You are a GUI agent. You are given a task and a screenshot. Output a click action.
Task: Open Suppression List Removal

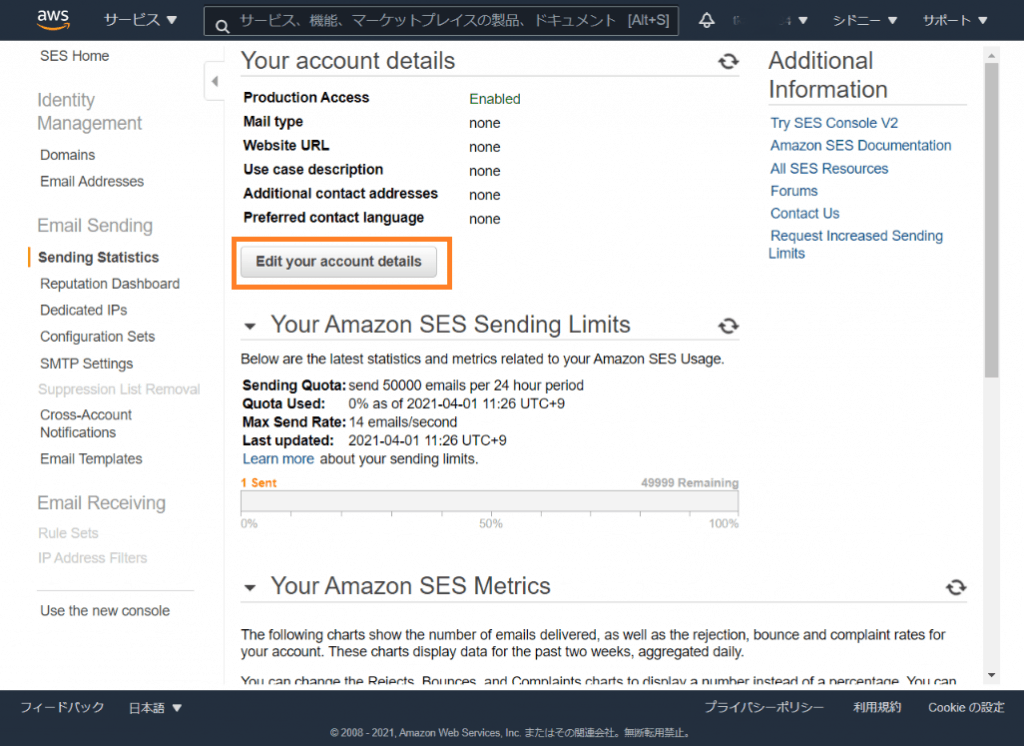coord(119,389)
